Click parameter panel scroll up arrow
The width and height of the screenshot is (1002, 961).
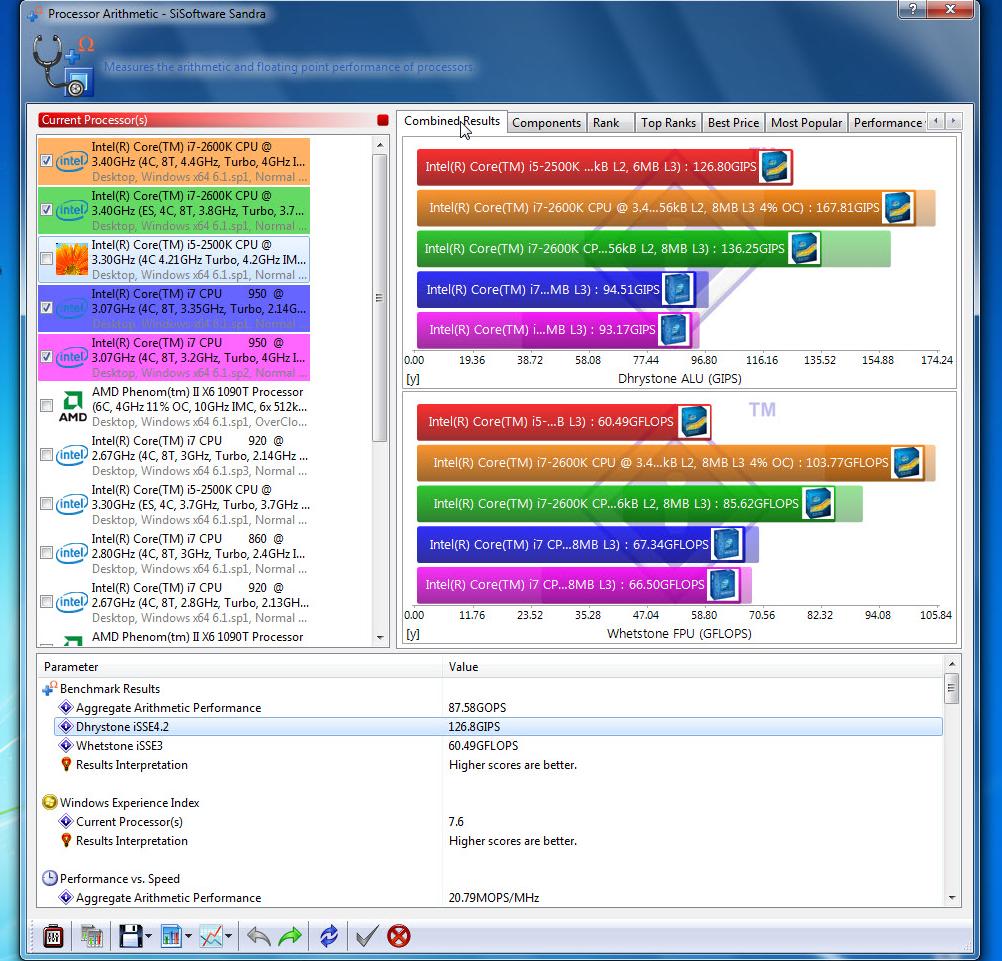pos(952,664)
